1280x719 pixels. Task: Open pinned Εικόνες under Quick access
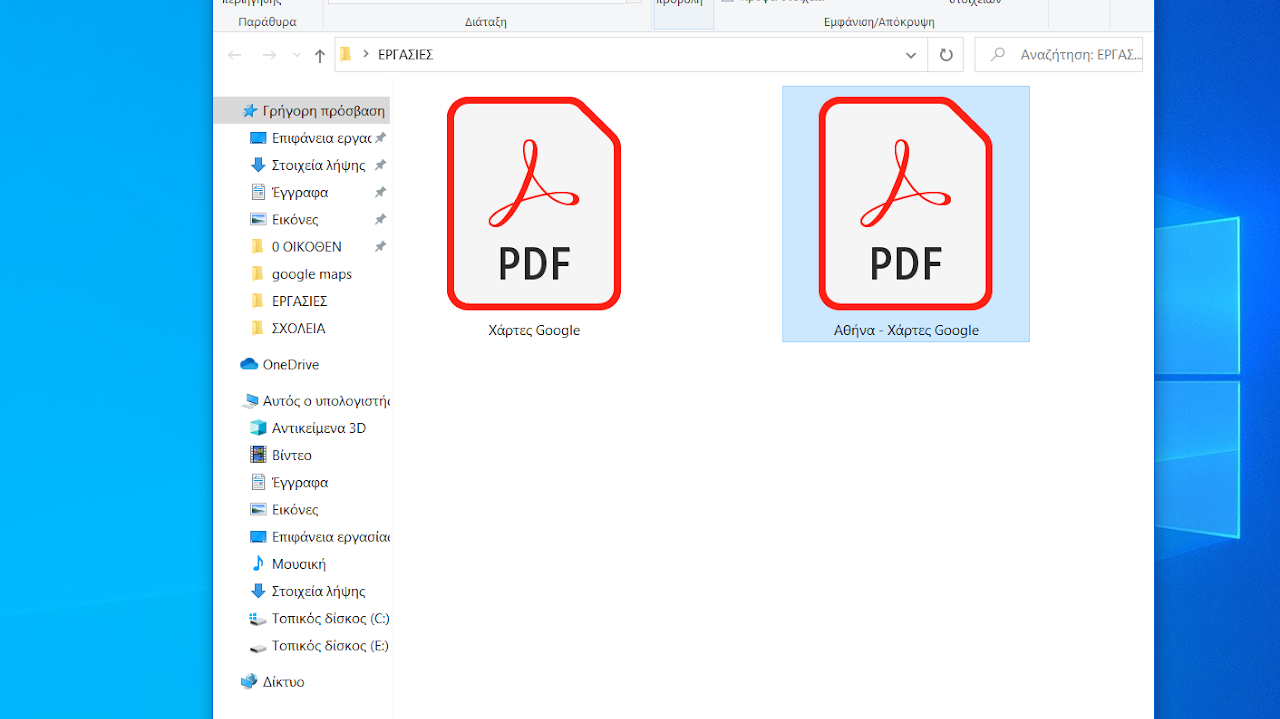click(285, 219)
